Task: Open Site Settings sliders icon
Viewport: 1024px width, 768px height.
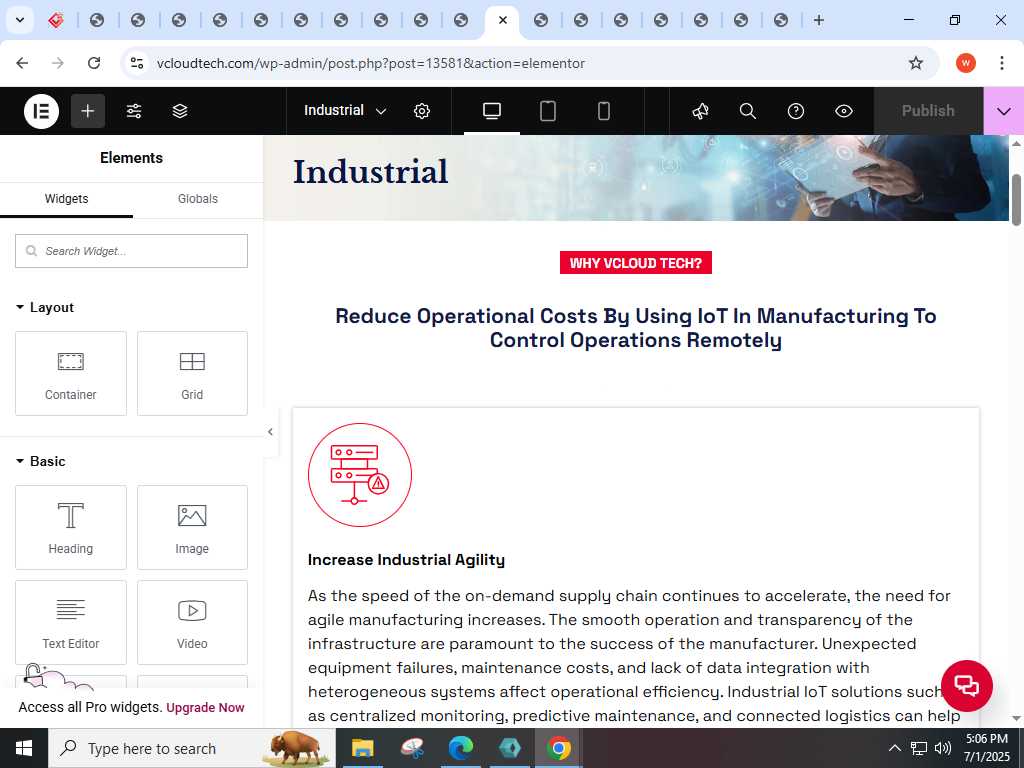Action: pyautogui.click(x=134, y=111)
